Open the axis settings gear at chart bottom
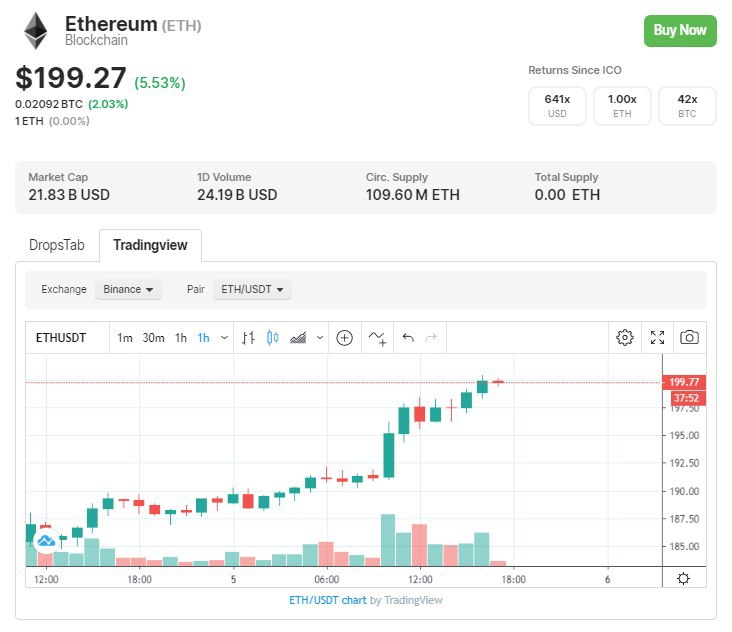The image size is (732, 632). [x=683, y=579]
